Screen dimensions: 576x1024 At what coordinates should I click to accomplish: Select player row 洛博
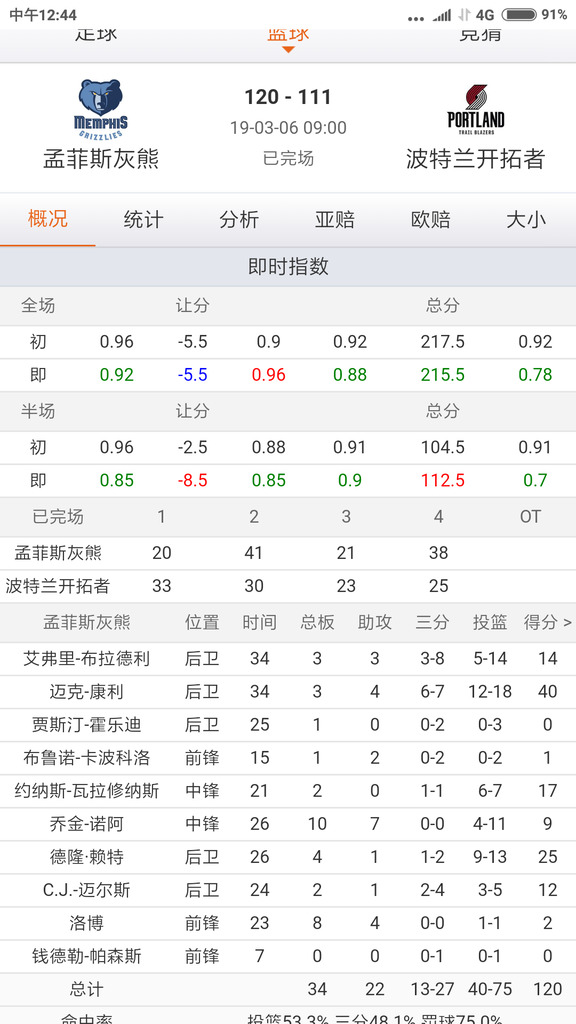[288, 923]
